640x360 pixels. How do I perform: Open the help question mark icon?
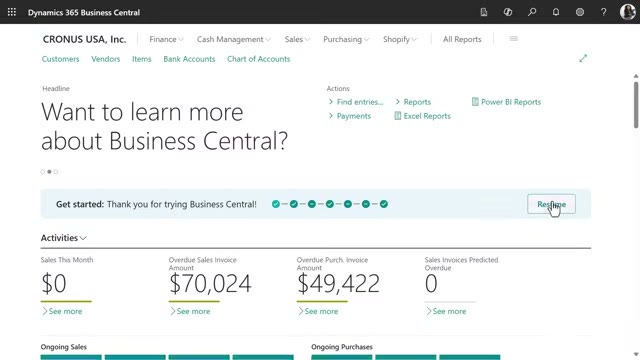[x=604, y=12]
